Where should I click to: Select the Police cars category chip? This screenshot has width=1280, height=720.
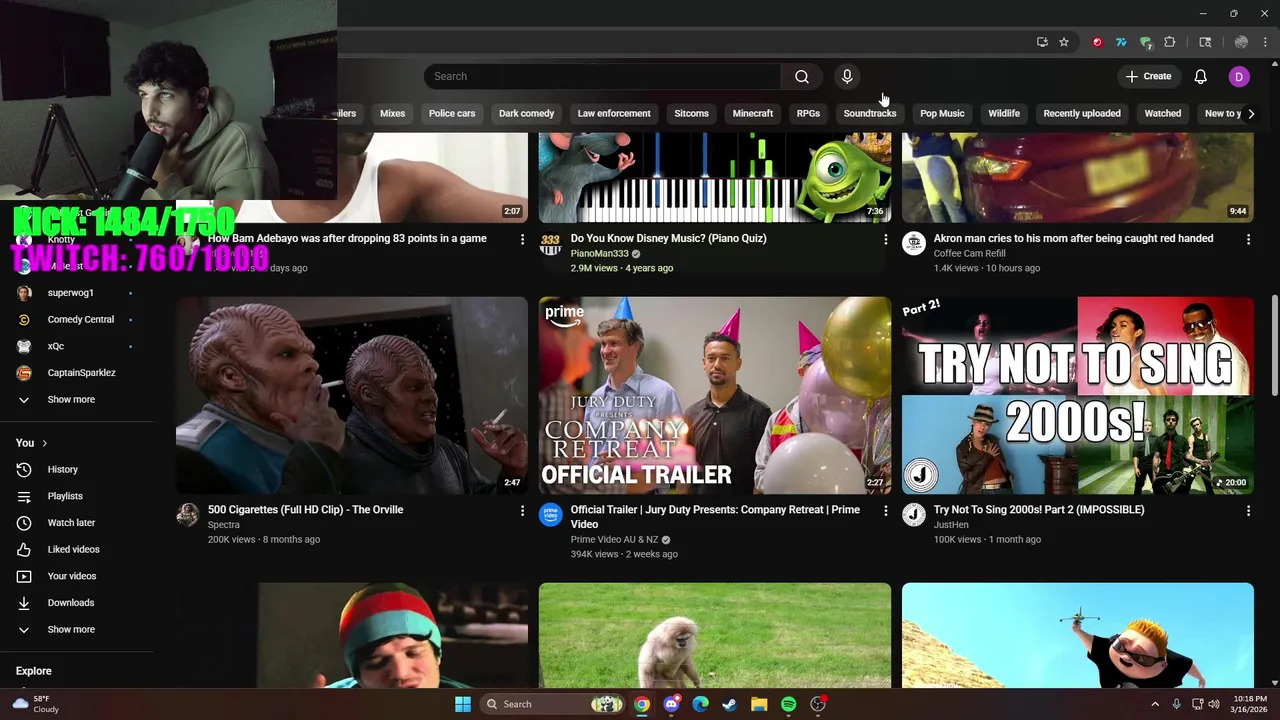click(x=452, y=113)
